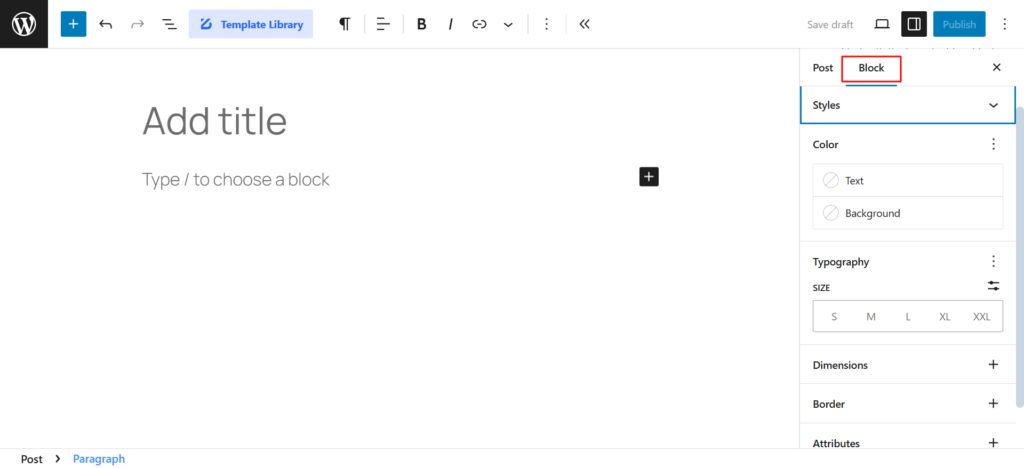Click the WordPress logo icon

[24, 24]
